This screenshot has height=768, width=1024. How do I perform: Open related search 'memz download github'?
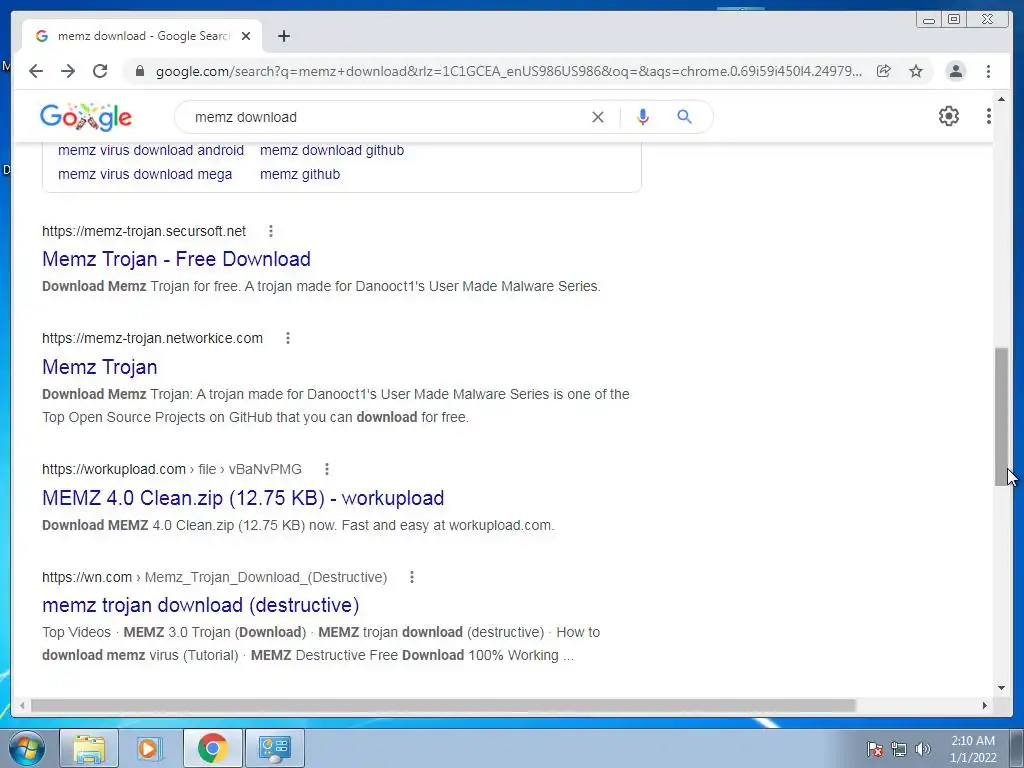coord(332,150)
